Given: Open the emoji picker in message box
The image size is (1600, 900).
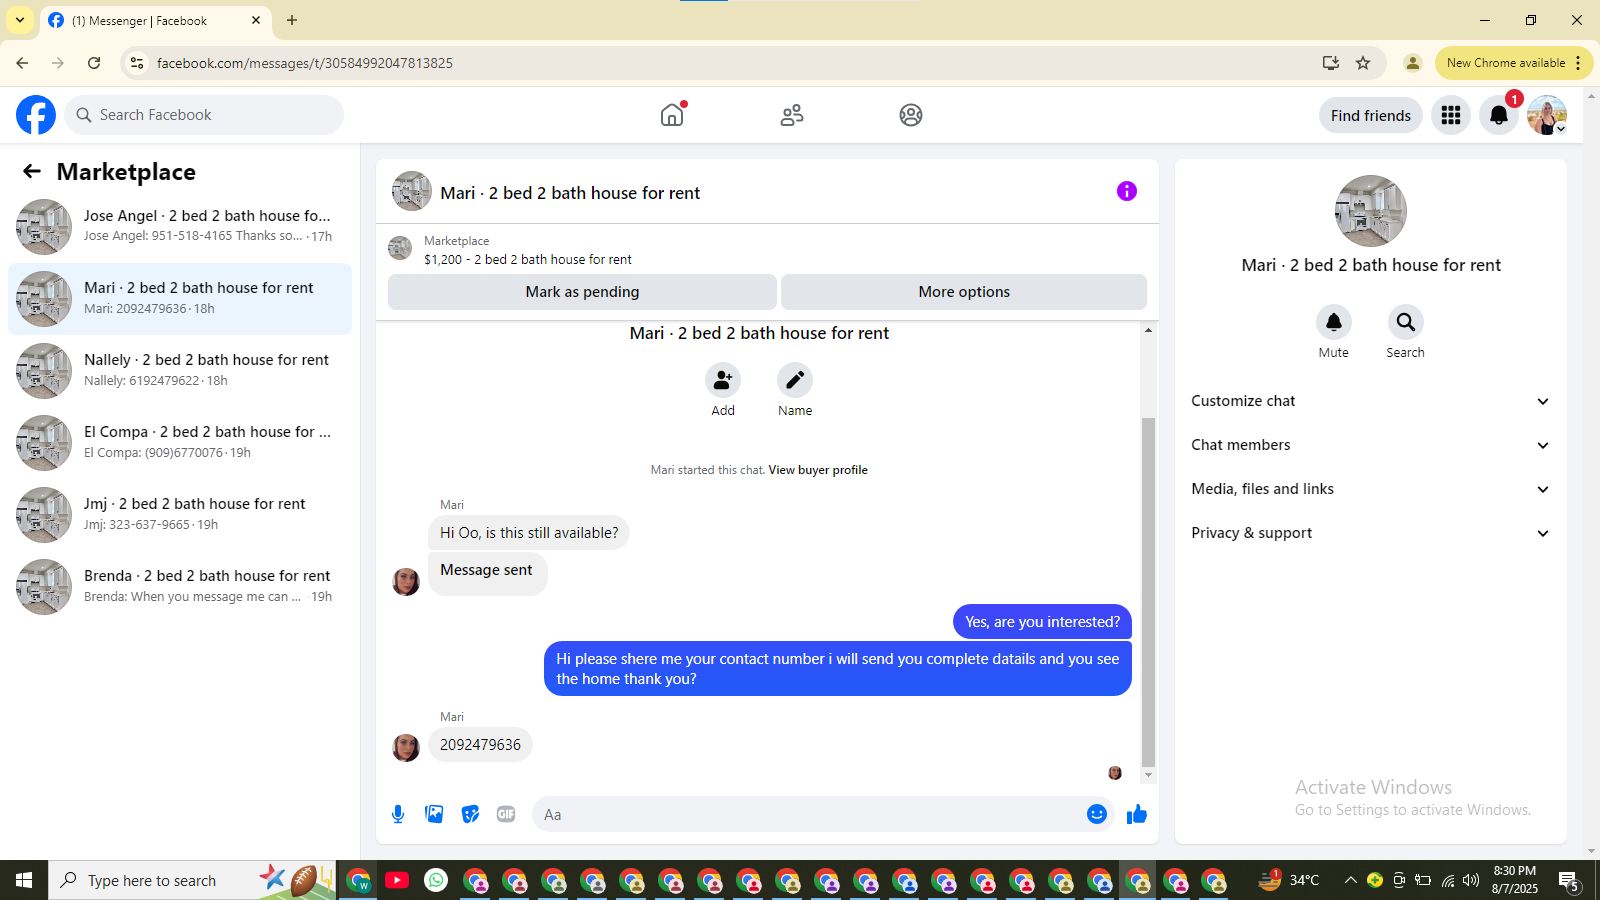Looking at the screenshot, I should 1097,814.
